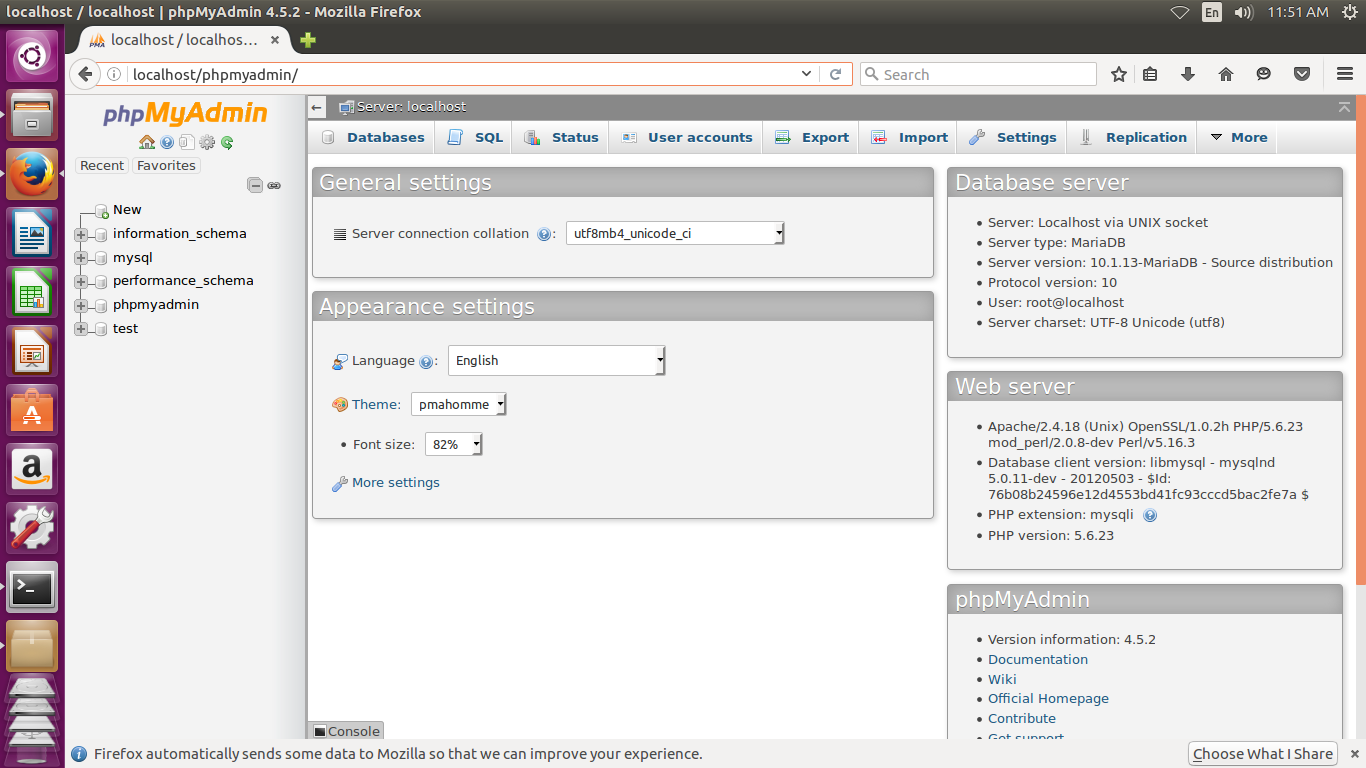Switch to SQL tab
The image size is (1366, 768).
point(475,138)
